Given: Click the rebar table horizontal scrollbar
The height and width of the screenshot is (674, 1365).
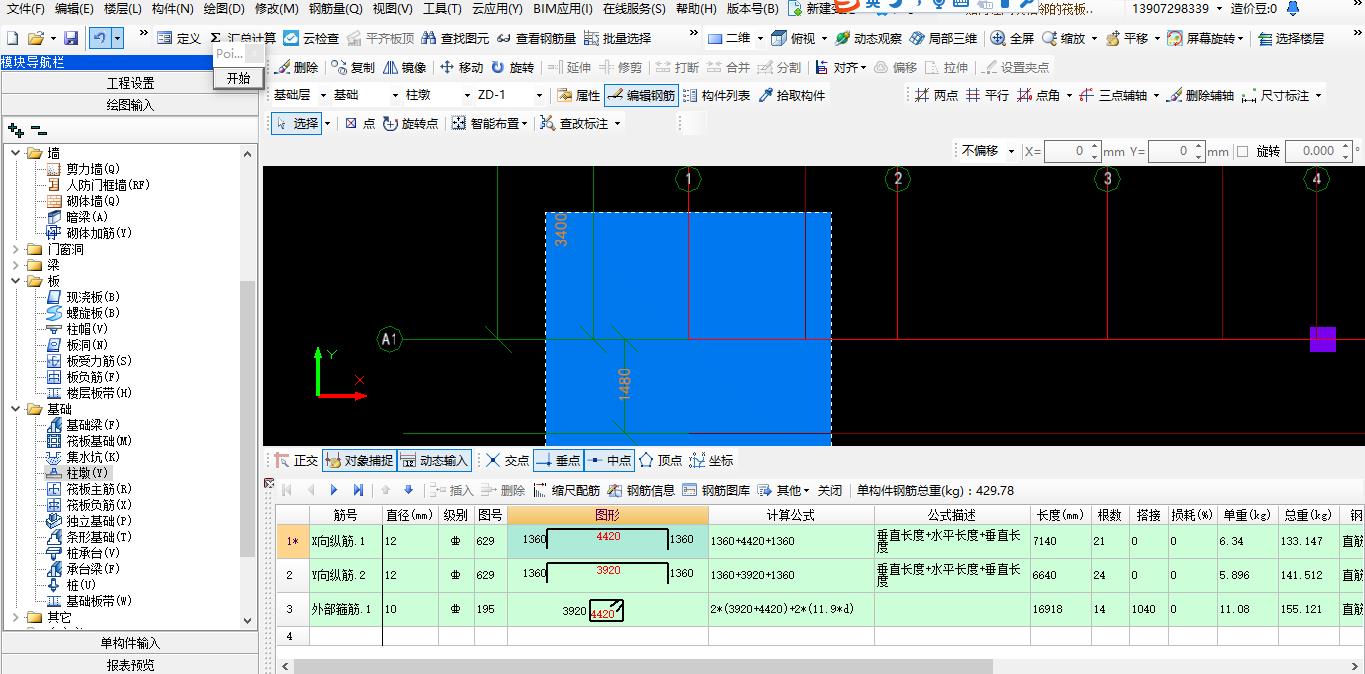Looking at the screenshot, I should tap(643, 666).
